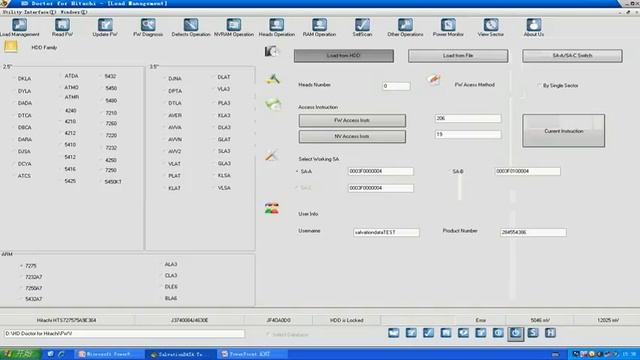
Task: Open Other Operations from the toolbar
Action: (405, 28)
